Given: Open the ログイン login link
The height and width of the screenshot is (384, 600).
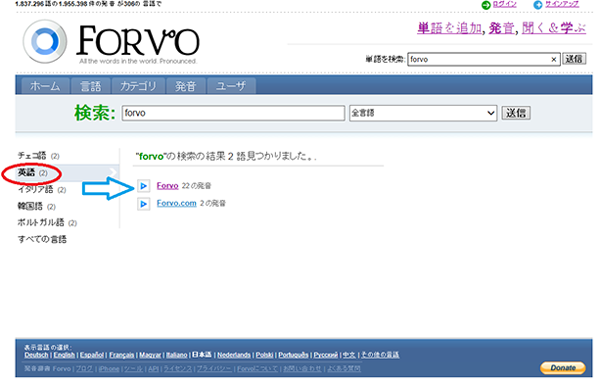Looking at the screenshot, I should pyautogui.click(x=504, y=4).
